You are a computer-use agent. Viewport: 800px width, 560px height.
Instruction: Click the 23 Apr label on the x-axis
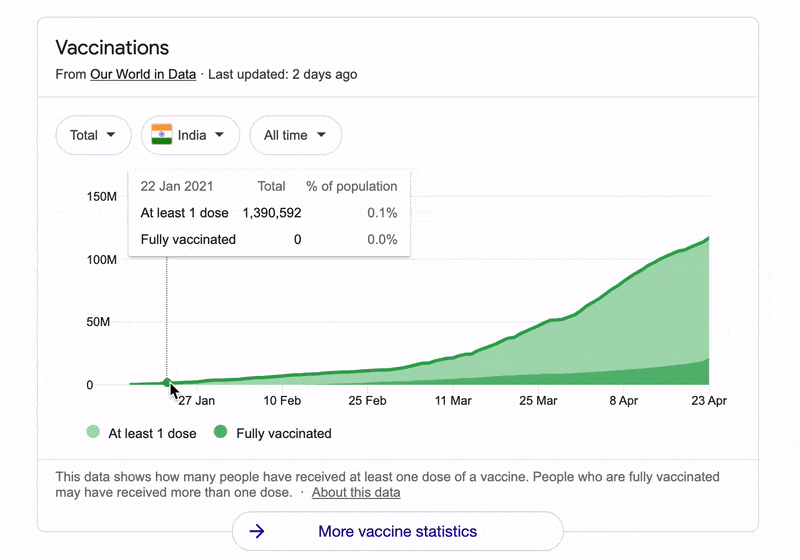tap(709, 401)
